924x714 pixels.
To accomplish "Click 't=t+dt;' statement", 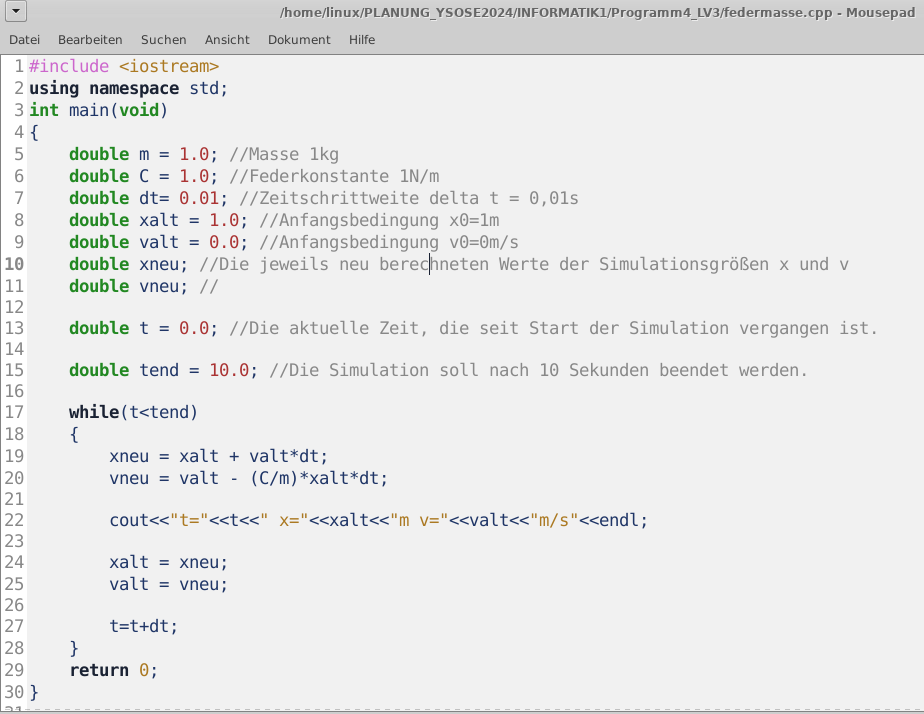I will click(x=143, y=626).
